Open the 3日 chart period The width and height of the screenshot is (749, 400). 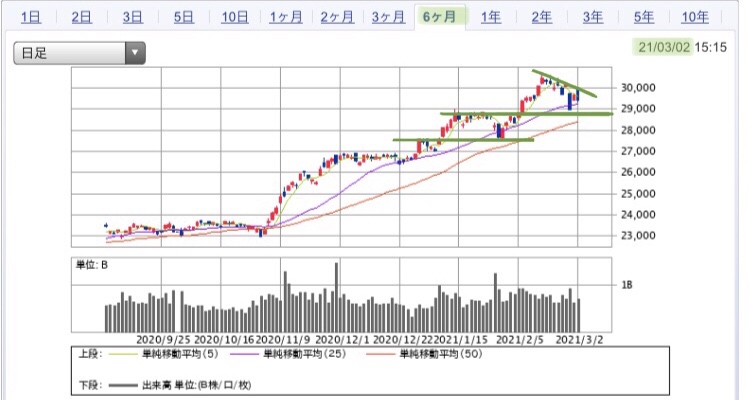[x=133, y=18]
